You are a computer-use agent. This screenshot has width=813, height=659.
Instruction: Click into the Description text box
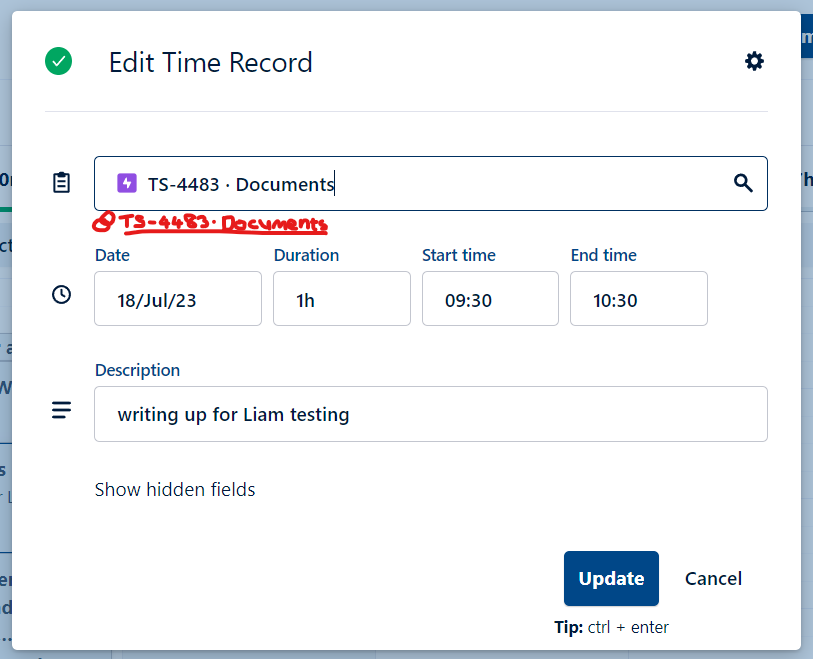click(x=430, y=414)
